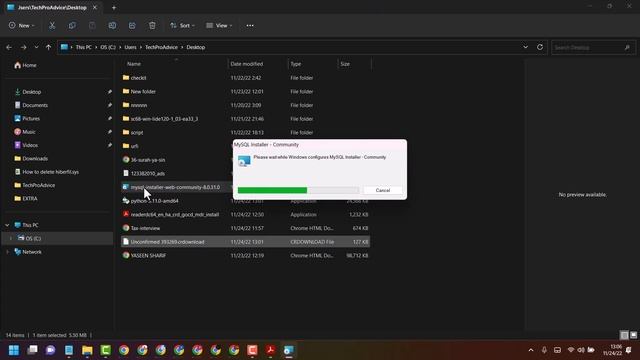
Task: Click the Copy toolbar icon
Action: (72, 25)
